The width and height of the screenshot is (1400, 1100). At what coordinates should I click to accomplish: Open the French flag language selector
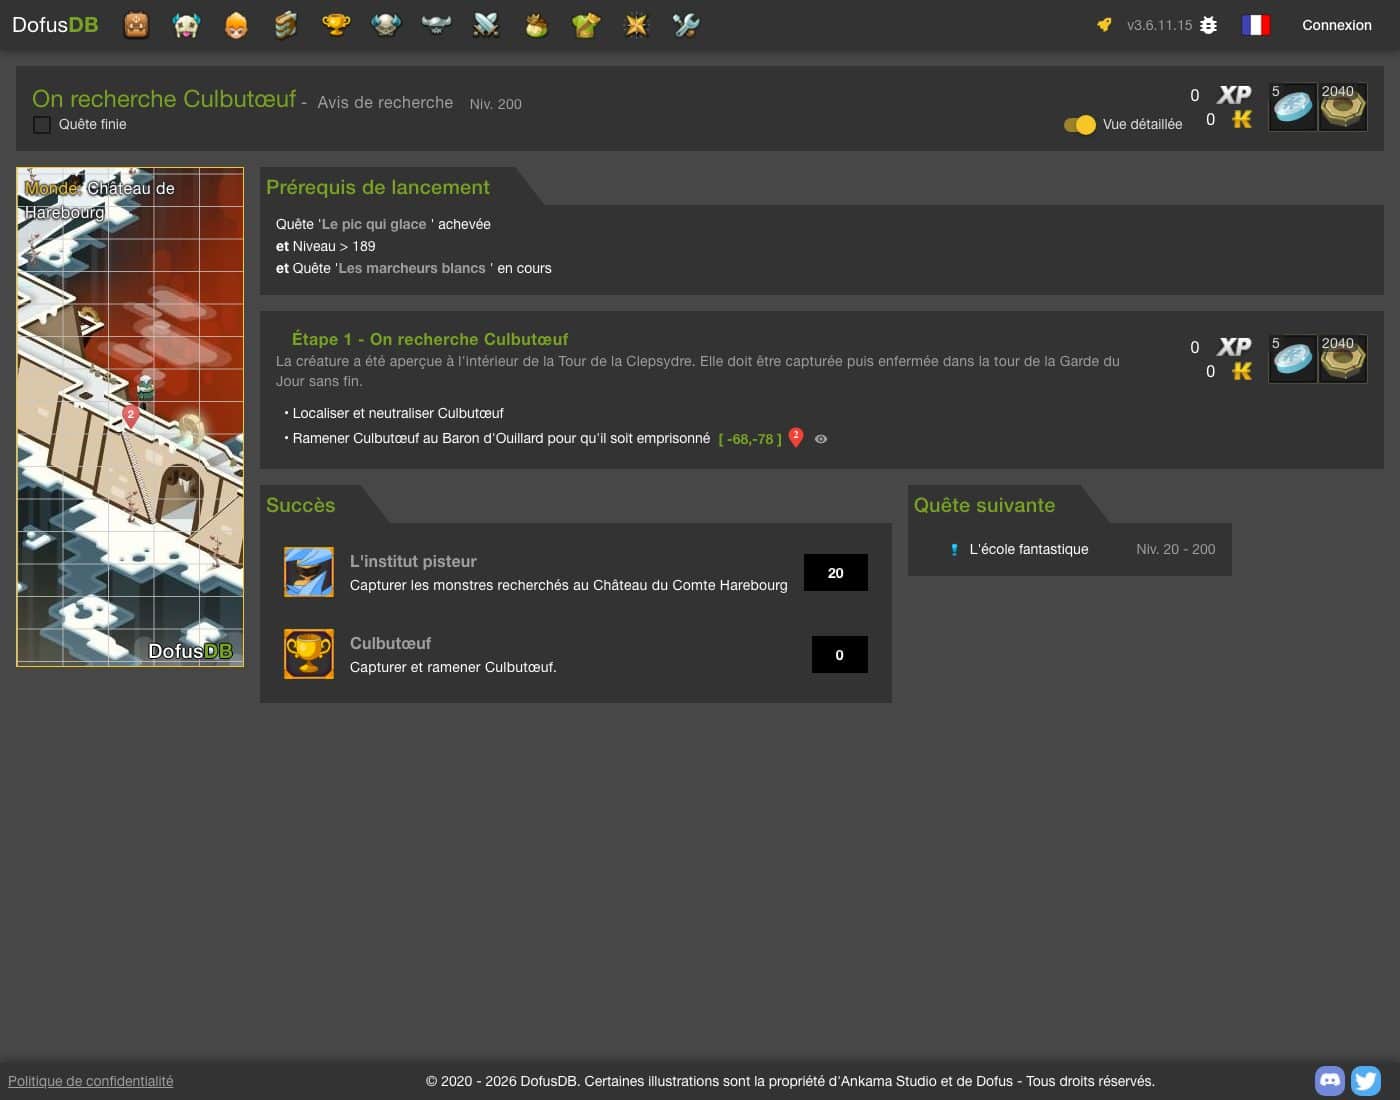1255,25
